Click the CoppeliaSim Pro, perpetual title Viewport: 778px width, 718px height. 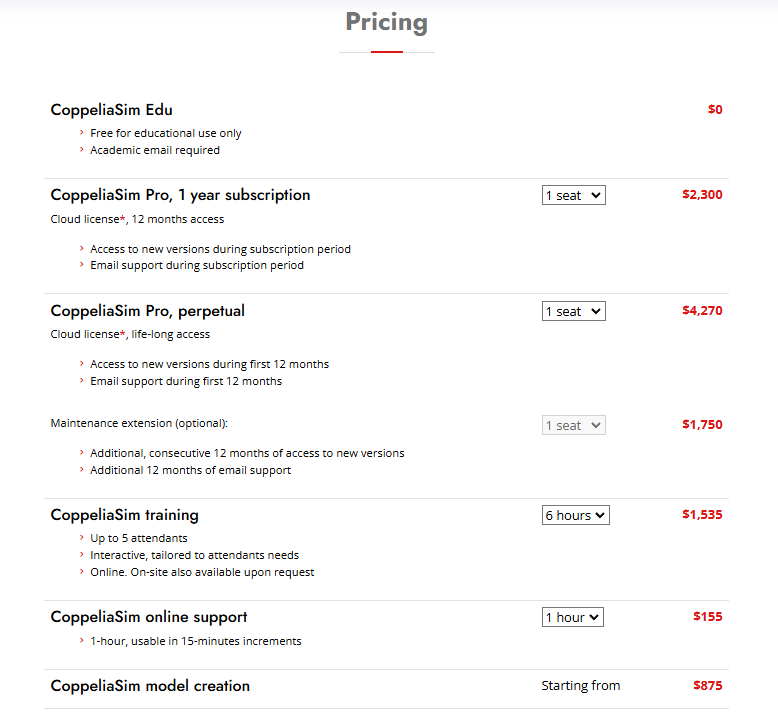point(147,311)
